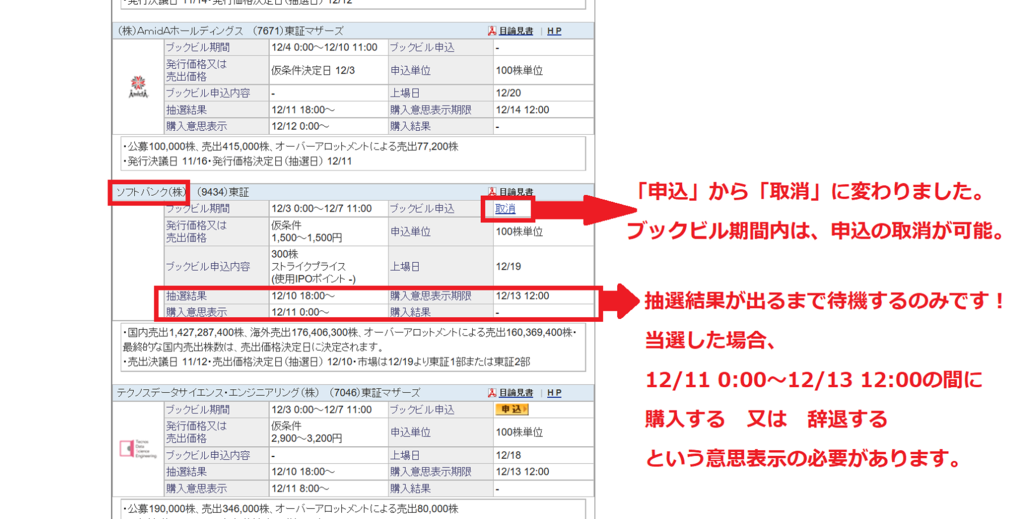Click the 申込 button for テクノスデータサイエンス
This screenshot has width=1024, height=519.
tap(511, 409)
